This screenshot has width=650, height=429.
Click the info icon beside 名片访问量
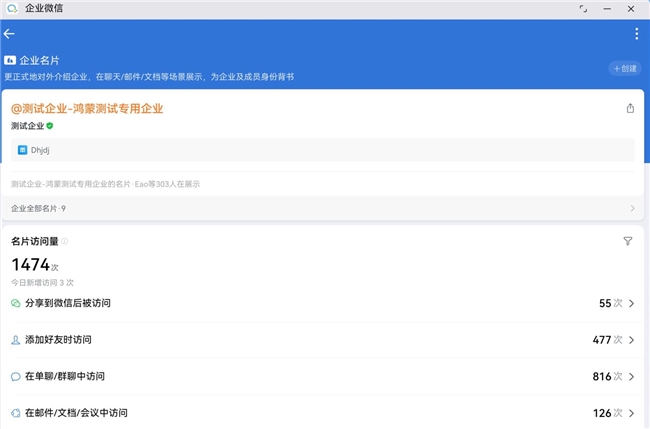[64, 241]
